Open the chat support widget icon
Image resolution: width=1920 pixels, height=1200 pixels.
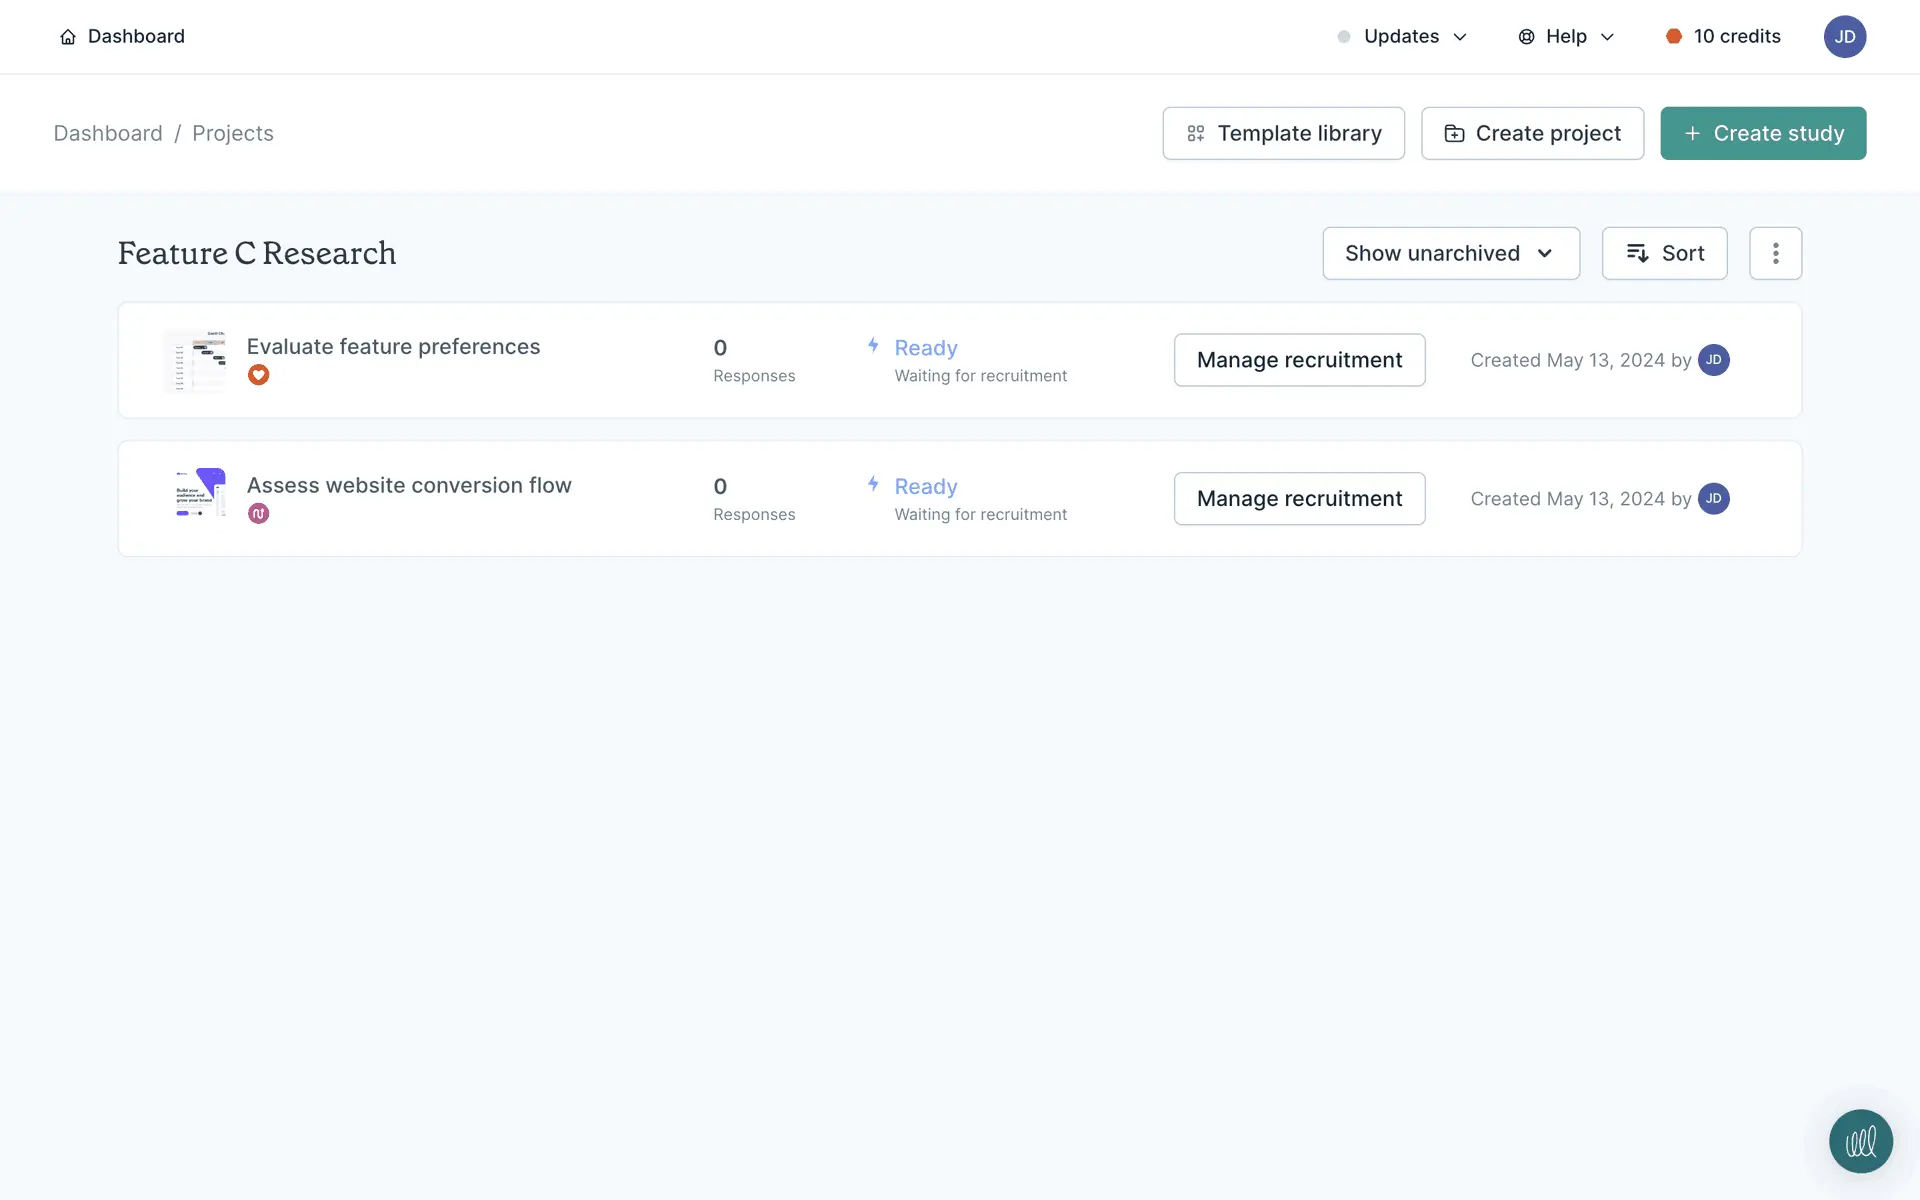tap(1860, 1141)
